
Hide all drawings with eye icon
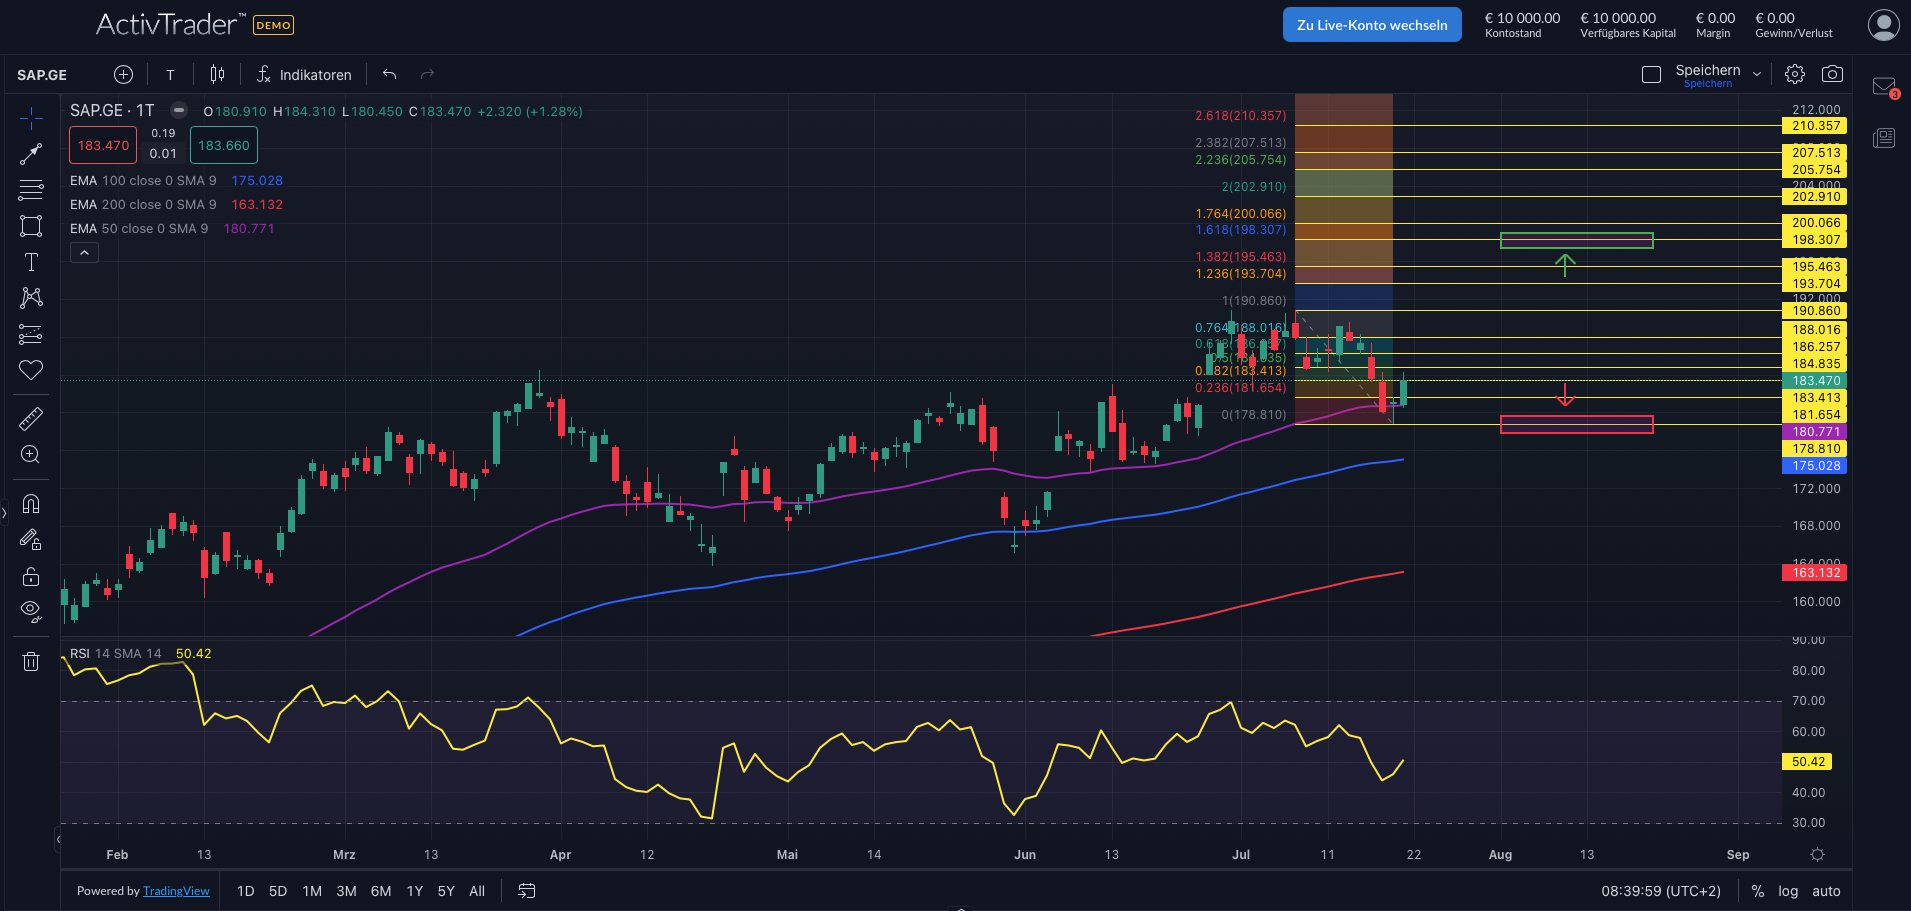pos(31,610)
